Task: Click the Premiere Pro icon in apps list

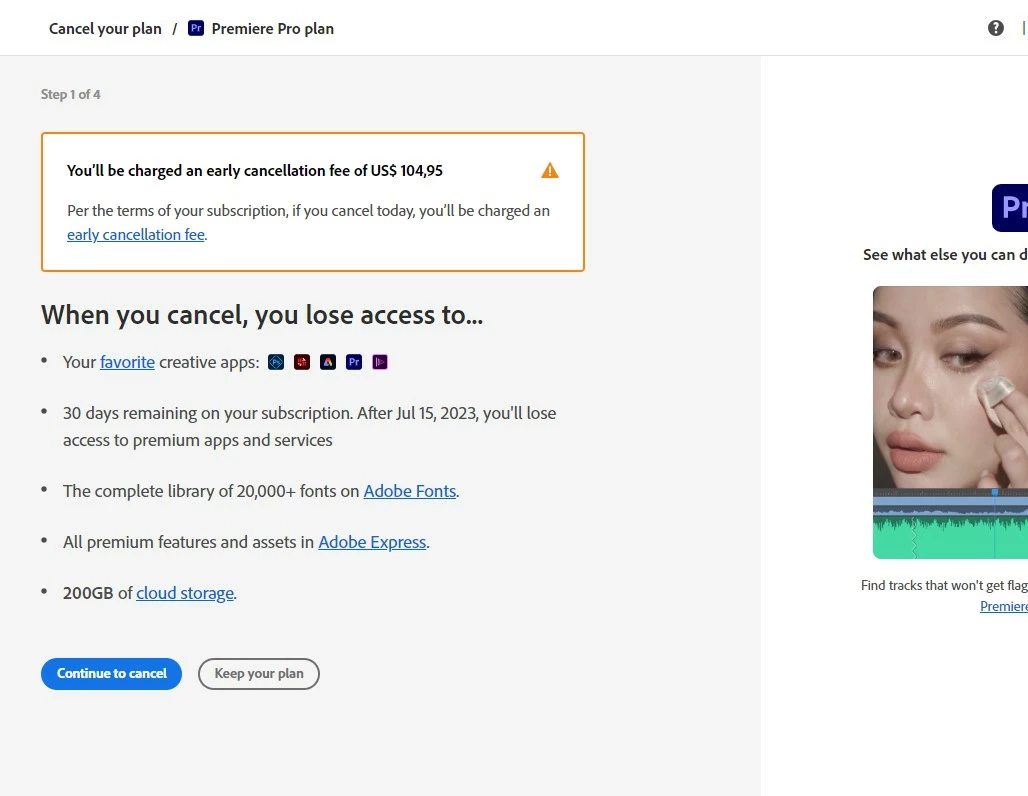Action: tap(354, 362)
